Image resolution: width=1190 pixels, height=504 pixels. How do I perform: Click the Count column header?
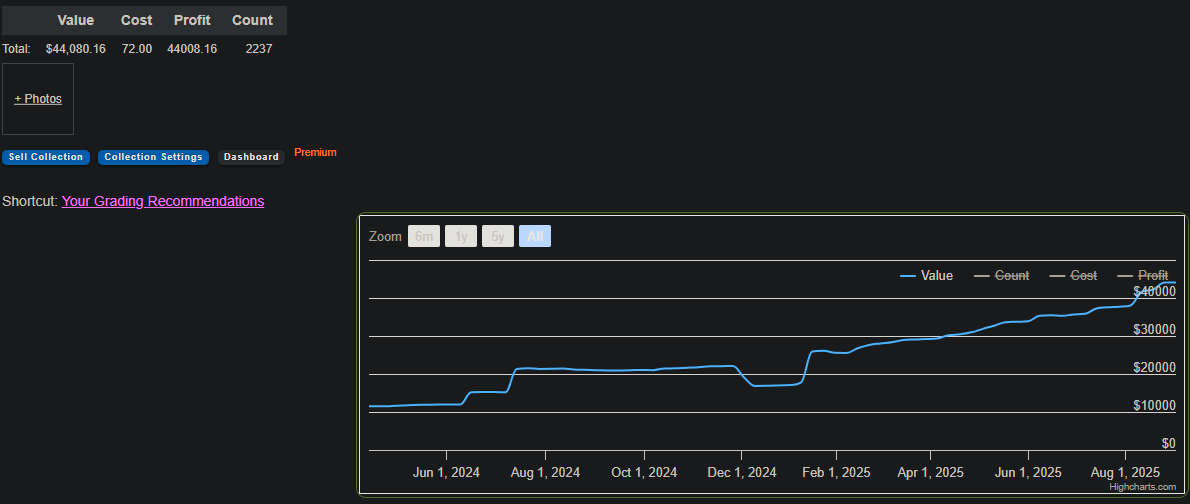pyautogui.click(x=252, y=20)
